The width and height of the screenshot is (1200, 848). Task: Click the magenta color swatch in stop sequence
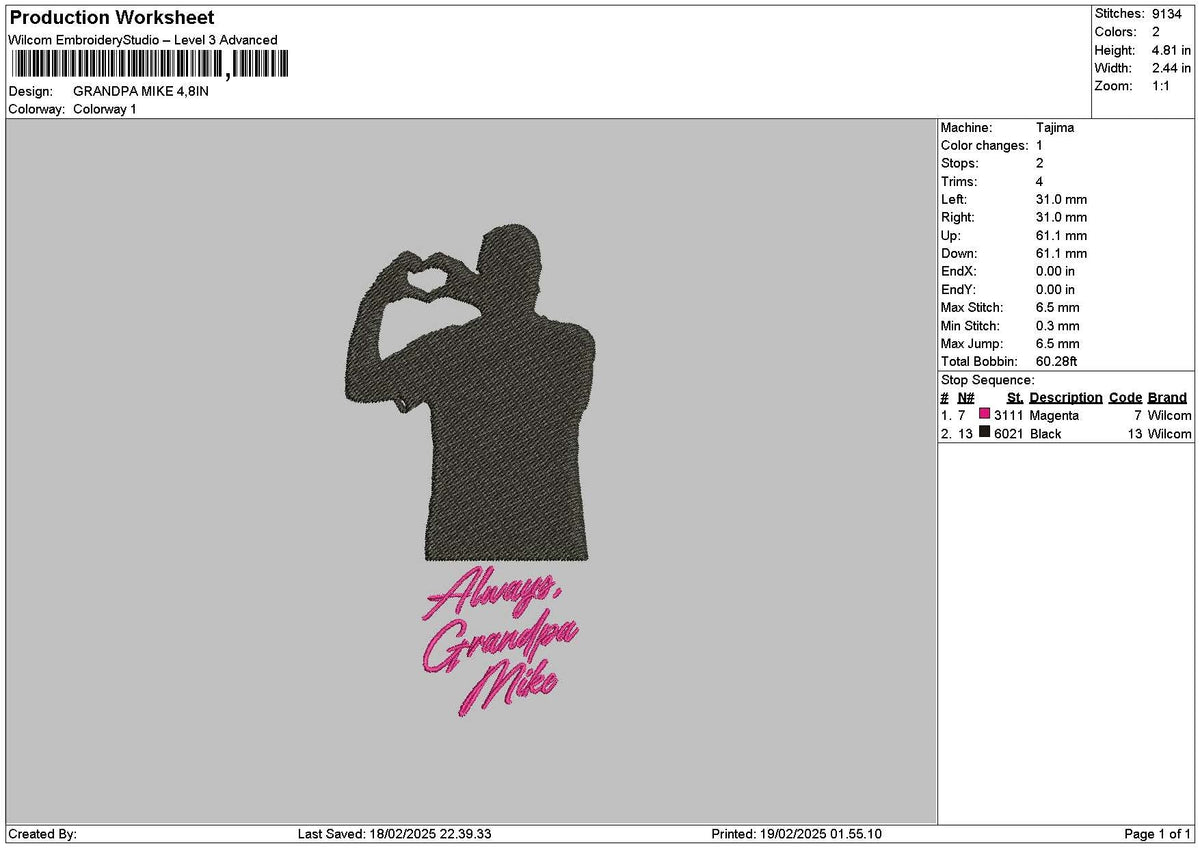pyautogui.click(x=985, y=414)
